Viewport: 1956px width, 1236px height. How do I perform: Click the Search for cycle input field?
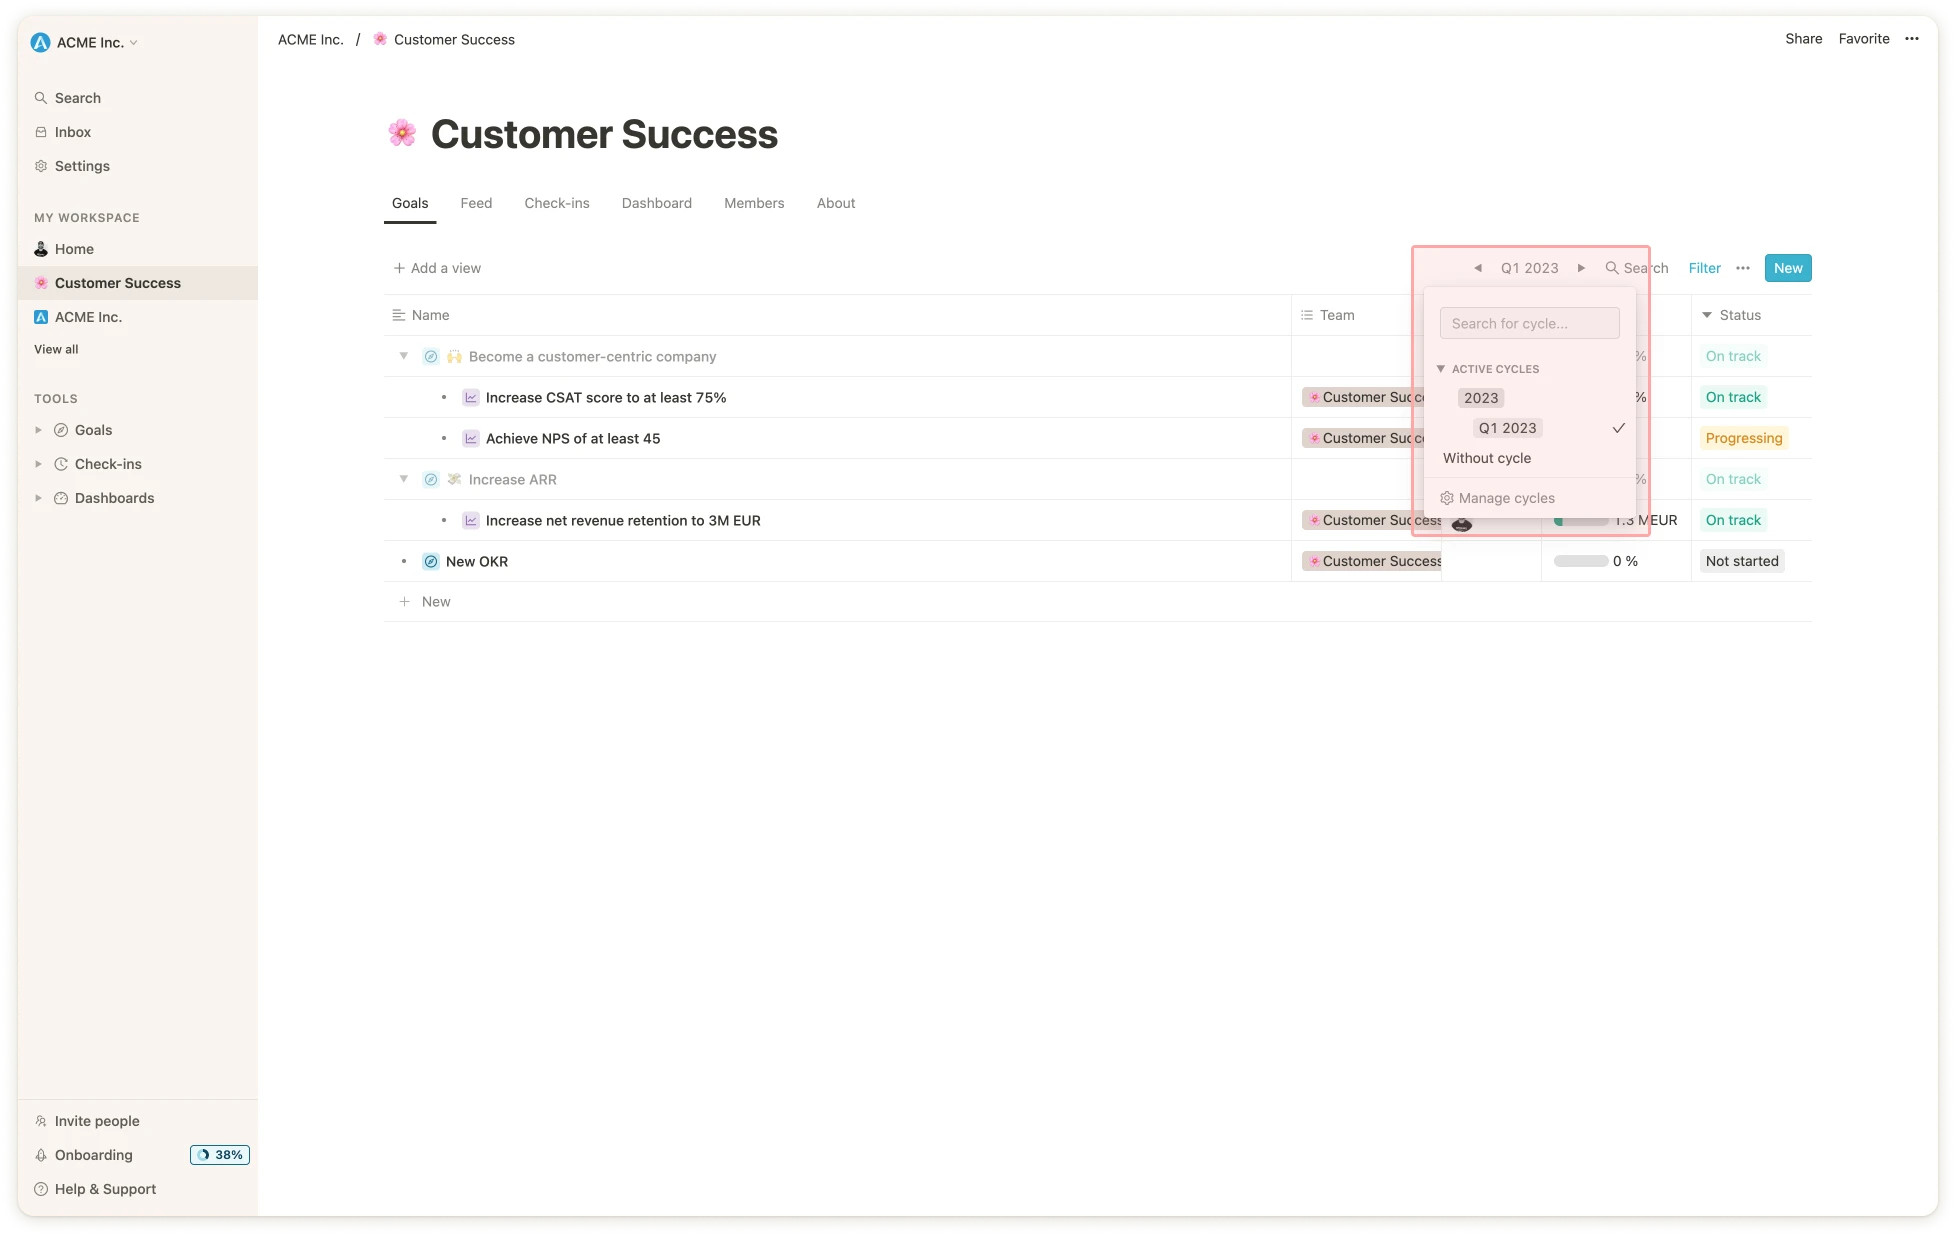click(1529, 323)
